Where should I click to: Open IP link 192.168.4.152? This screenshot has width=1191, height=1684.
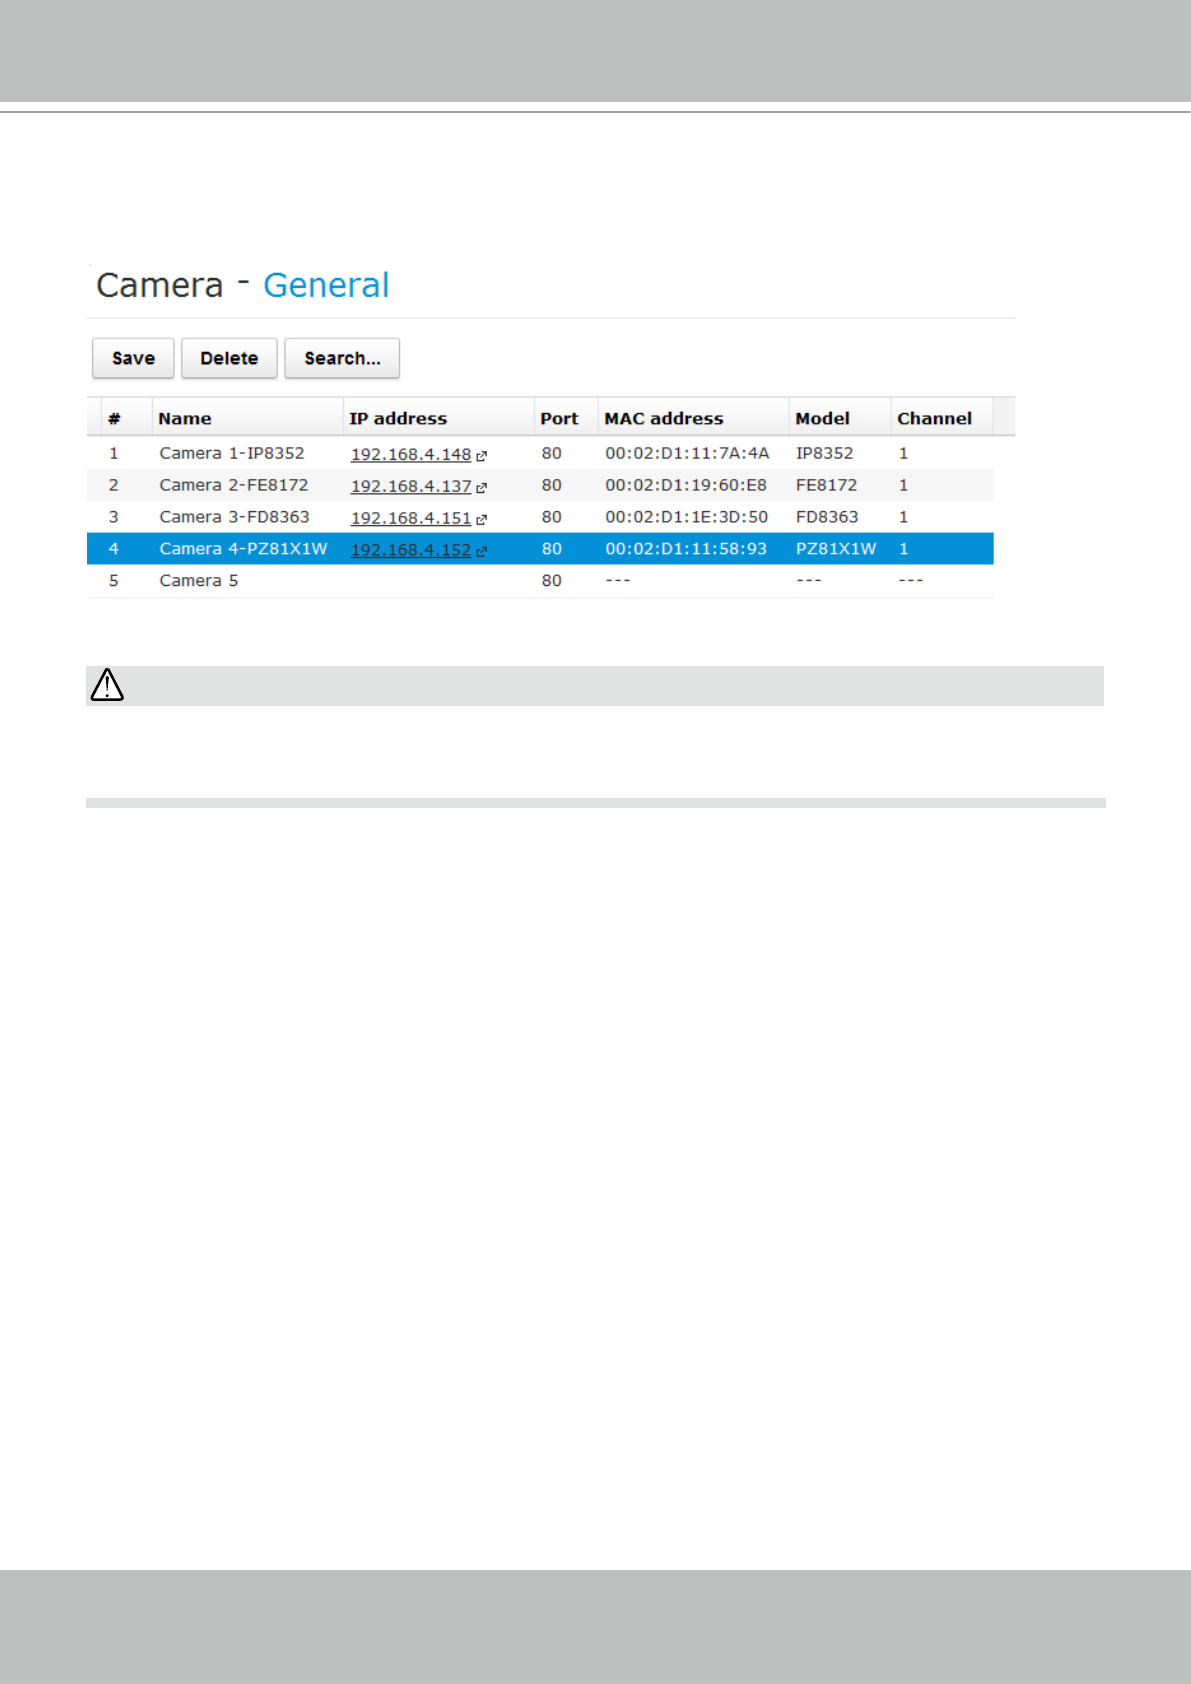click(x=411, y=550)
